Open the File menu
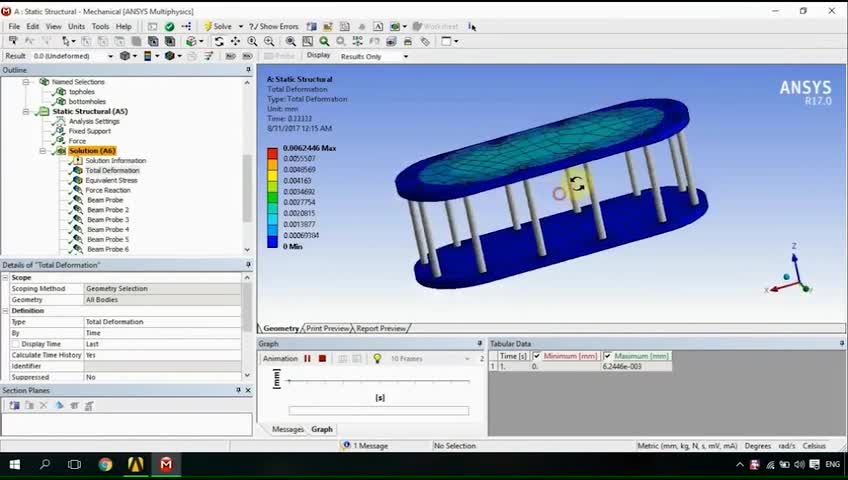848x480 pixels. pyautogui.click(x=14, y=26)
